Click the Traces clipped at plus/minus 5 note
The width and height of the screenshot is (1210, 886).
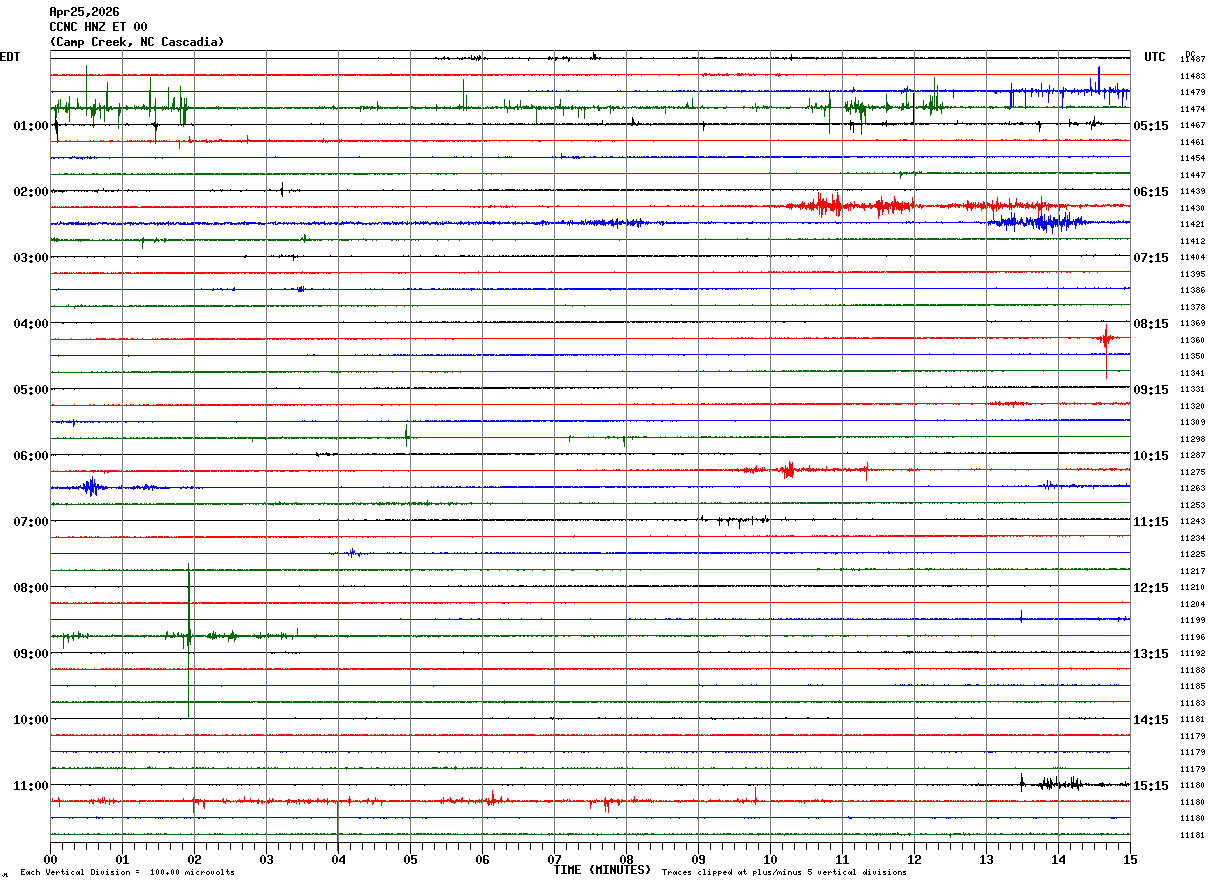[x=784, y=873]
